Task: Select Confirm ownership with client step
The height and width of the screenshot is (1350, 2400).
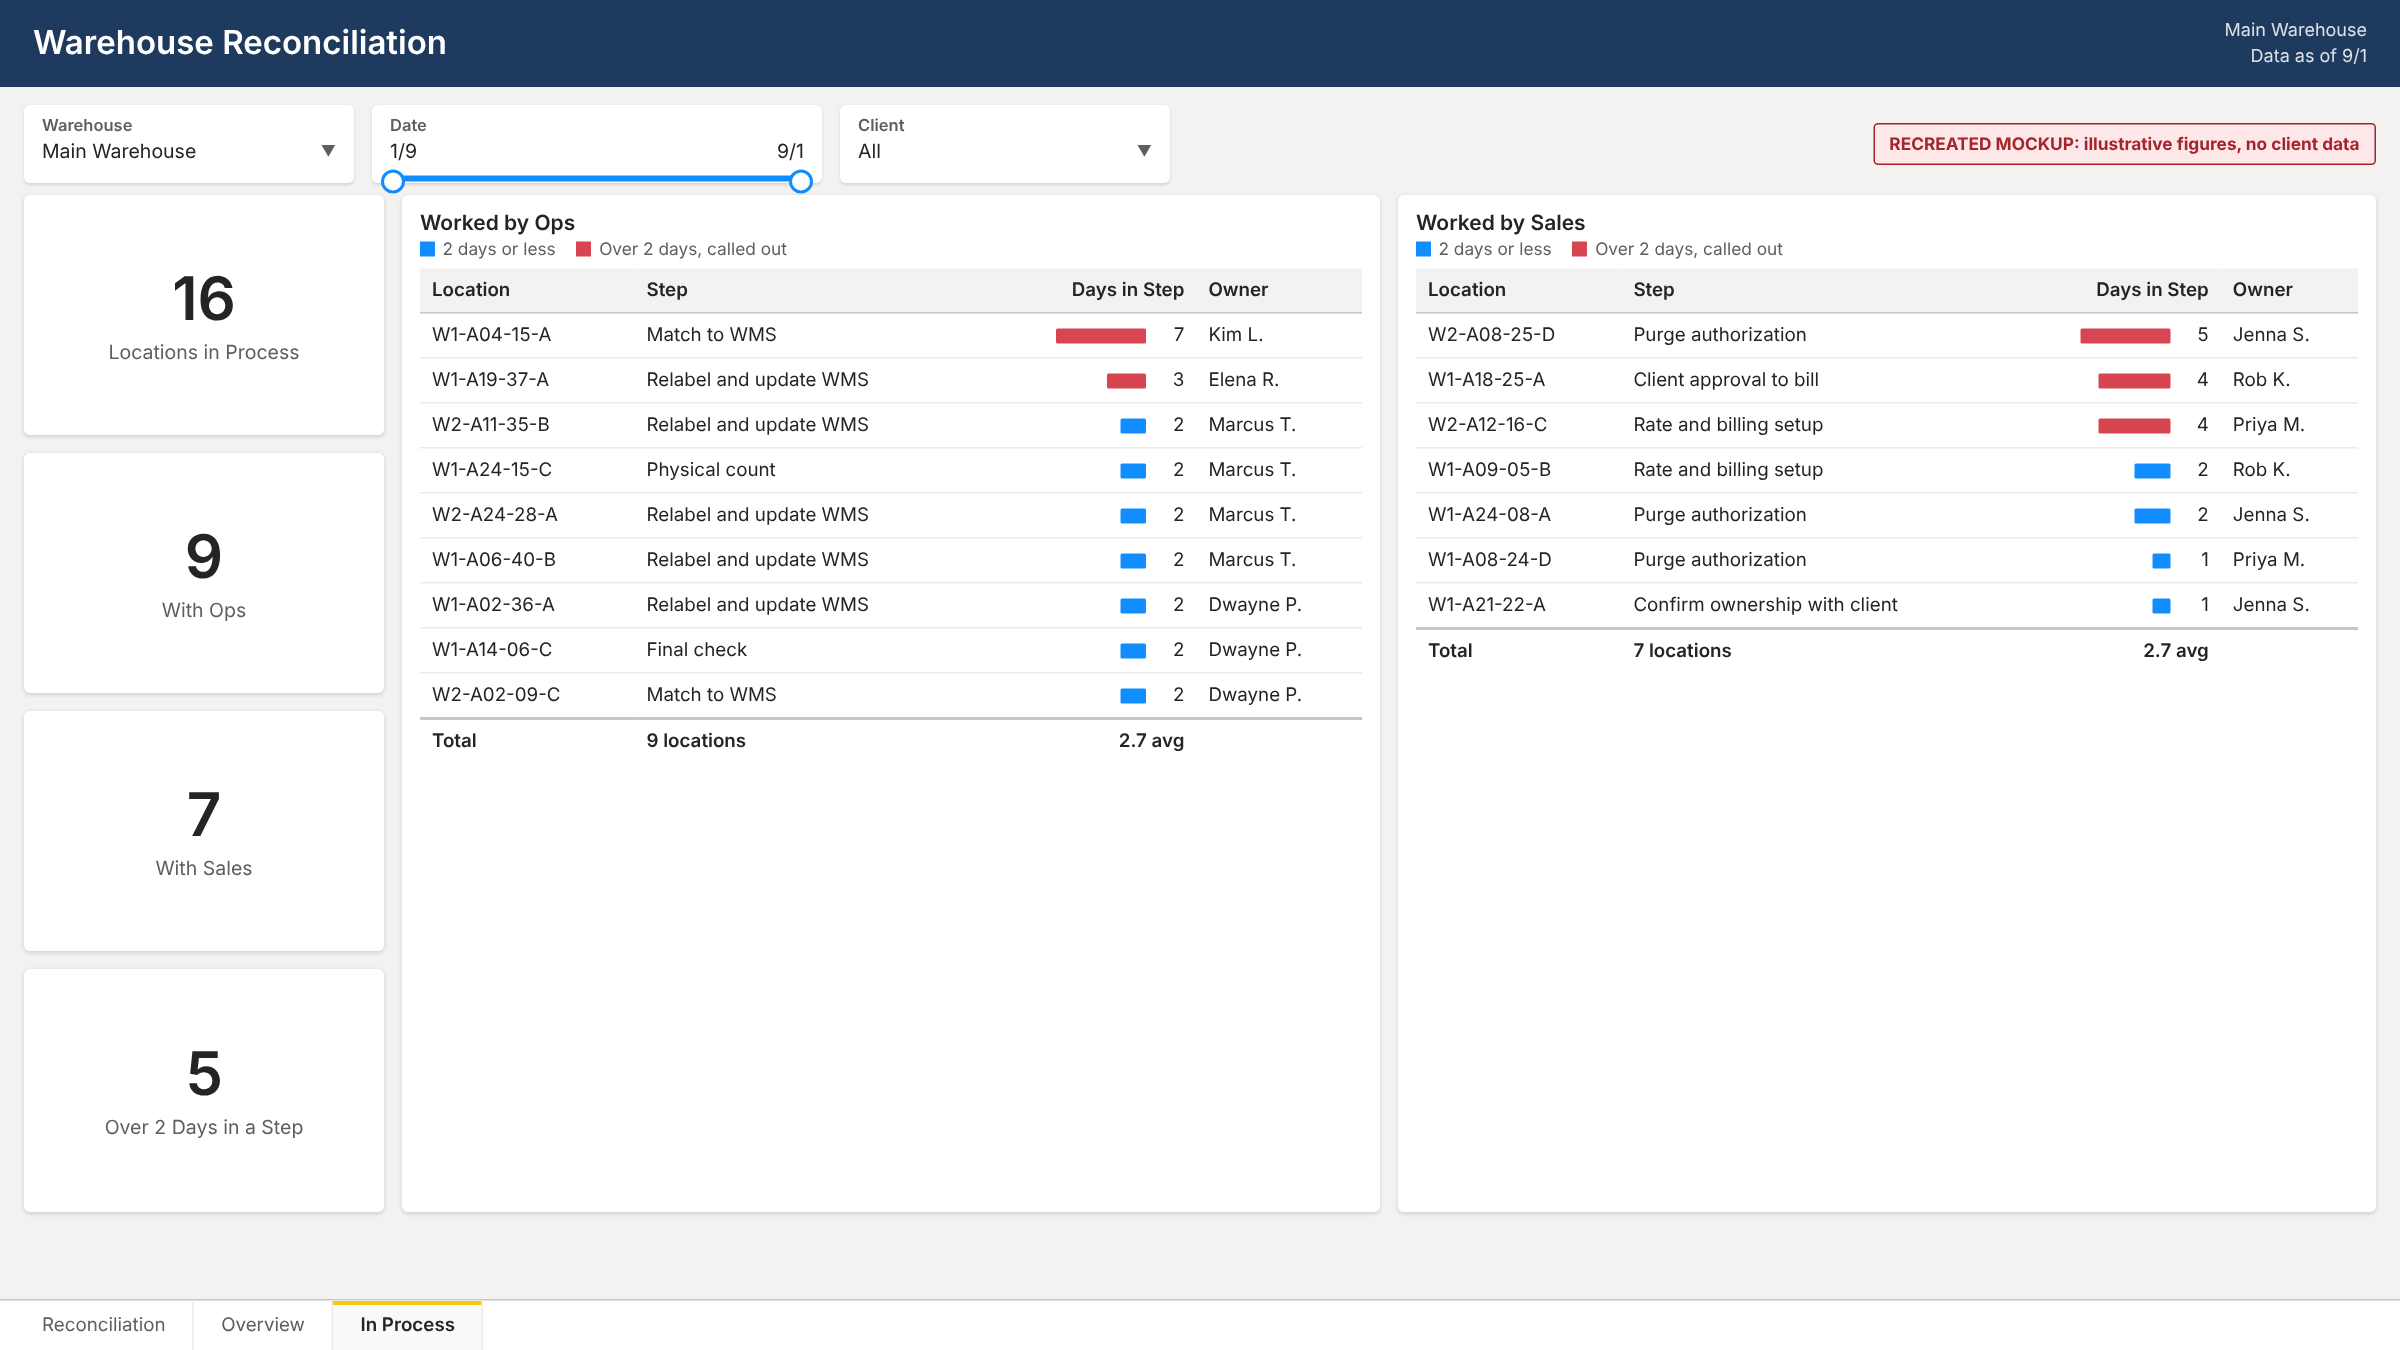Action: [1765, 604]
